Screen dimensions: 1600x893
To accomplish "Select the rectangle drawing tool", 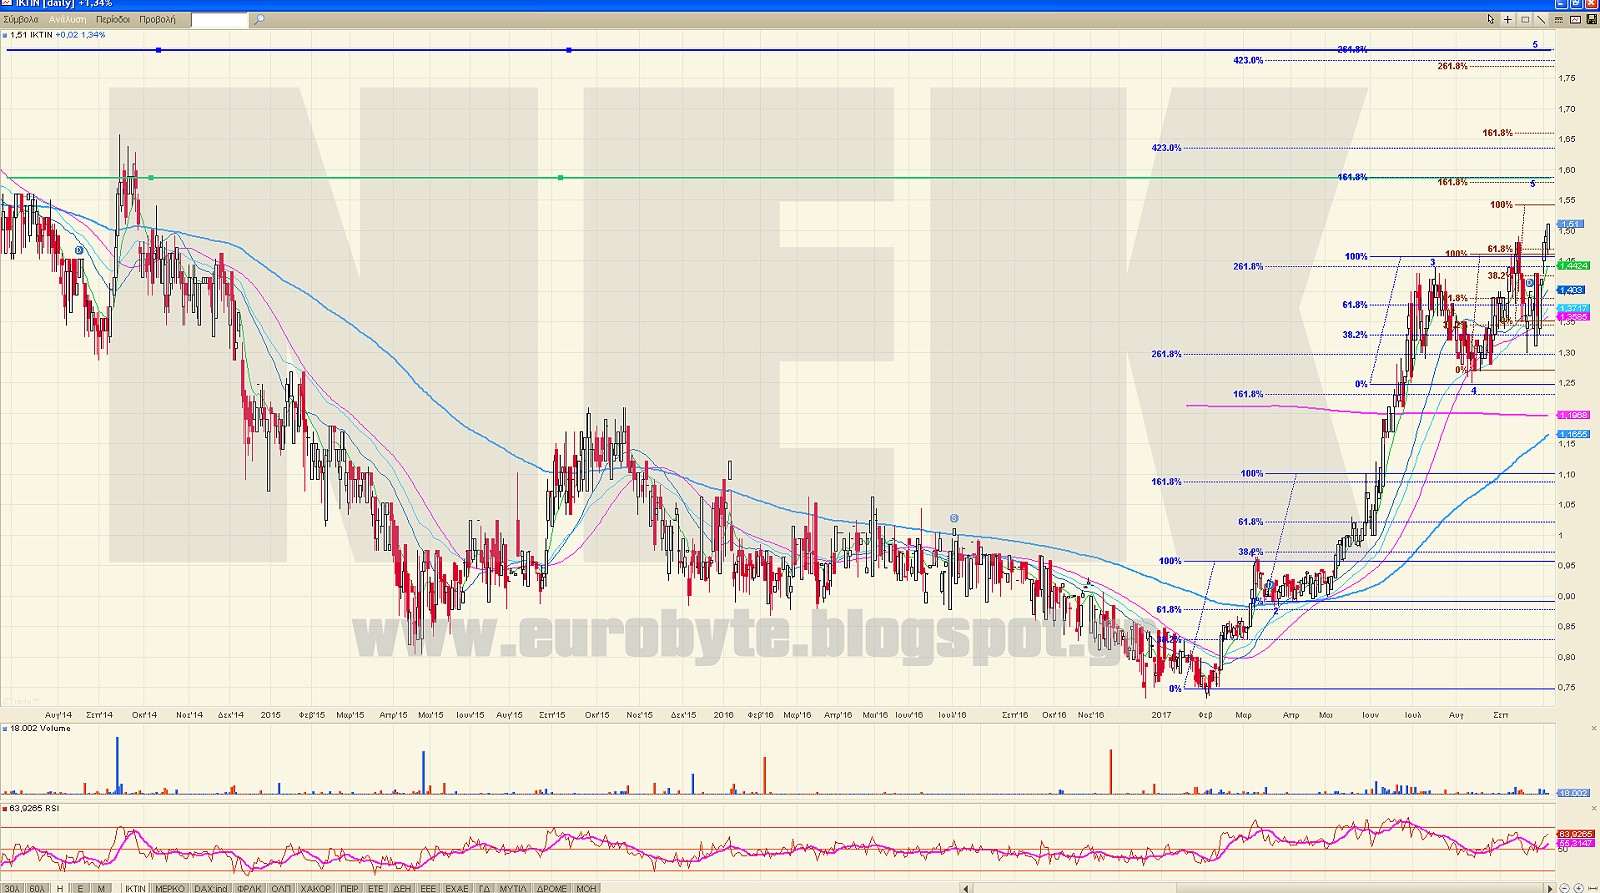I will point(1525,19).
